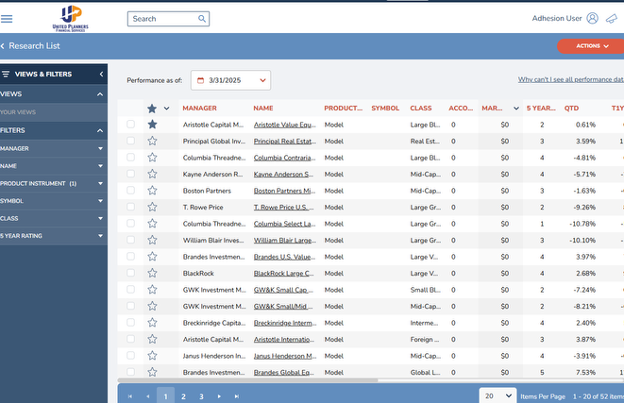624x404 pixels.
Task: Star the BlackRock row
Action: (x=152, y=273)
